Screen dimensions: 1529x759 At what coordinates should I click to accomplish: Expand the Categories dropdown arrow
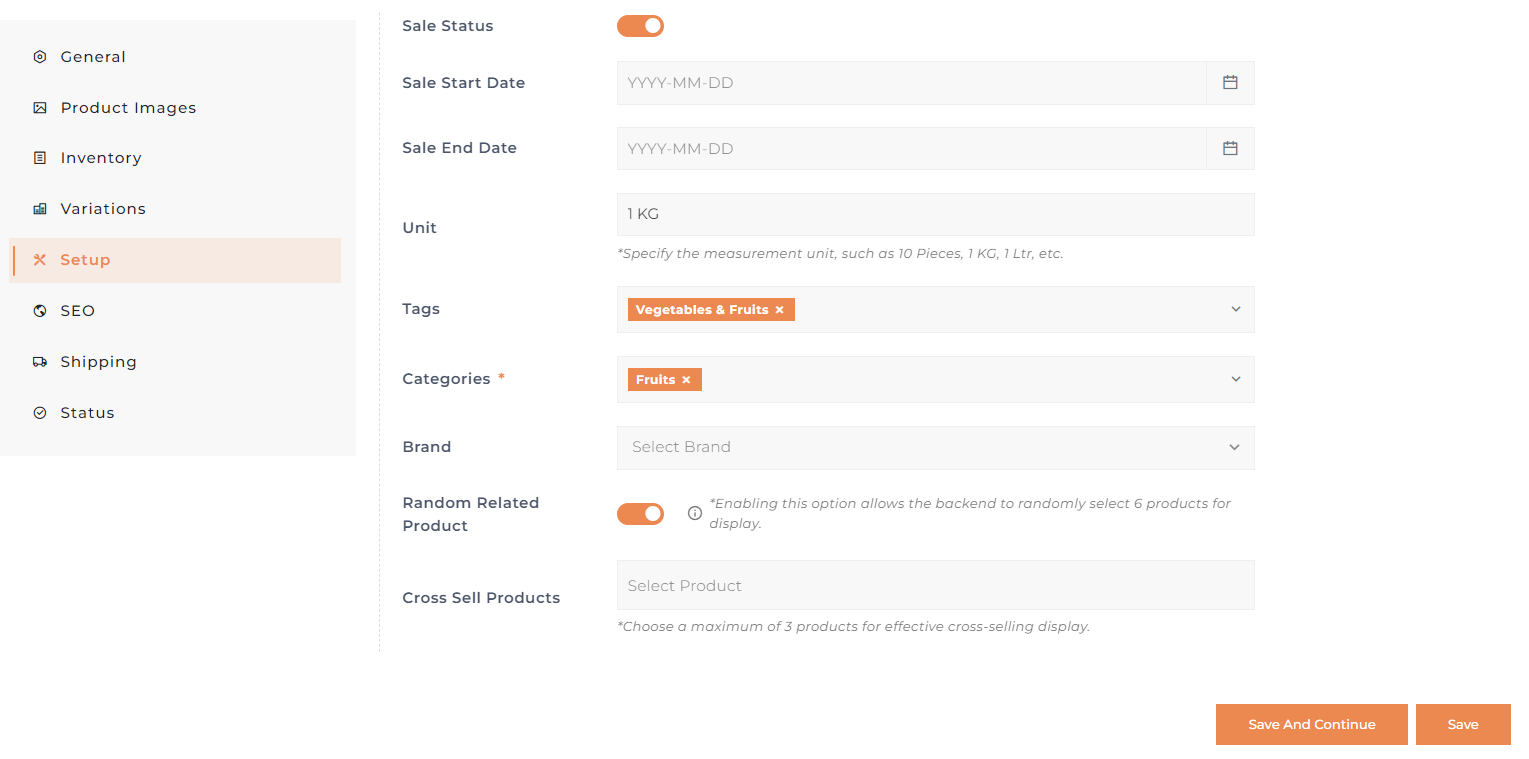1235,379
